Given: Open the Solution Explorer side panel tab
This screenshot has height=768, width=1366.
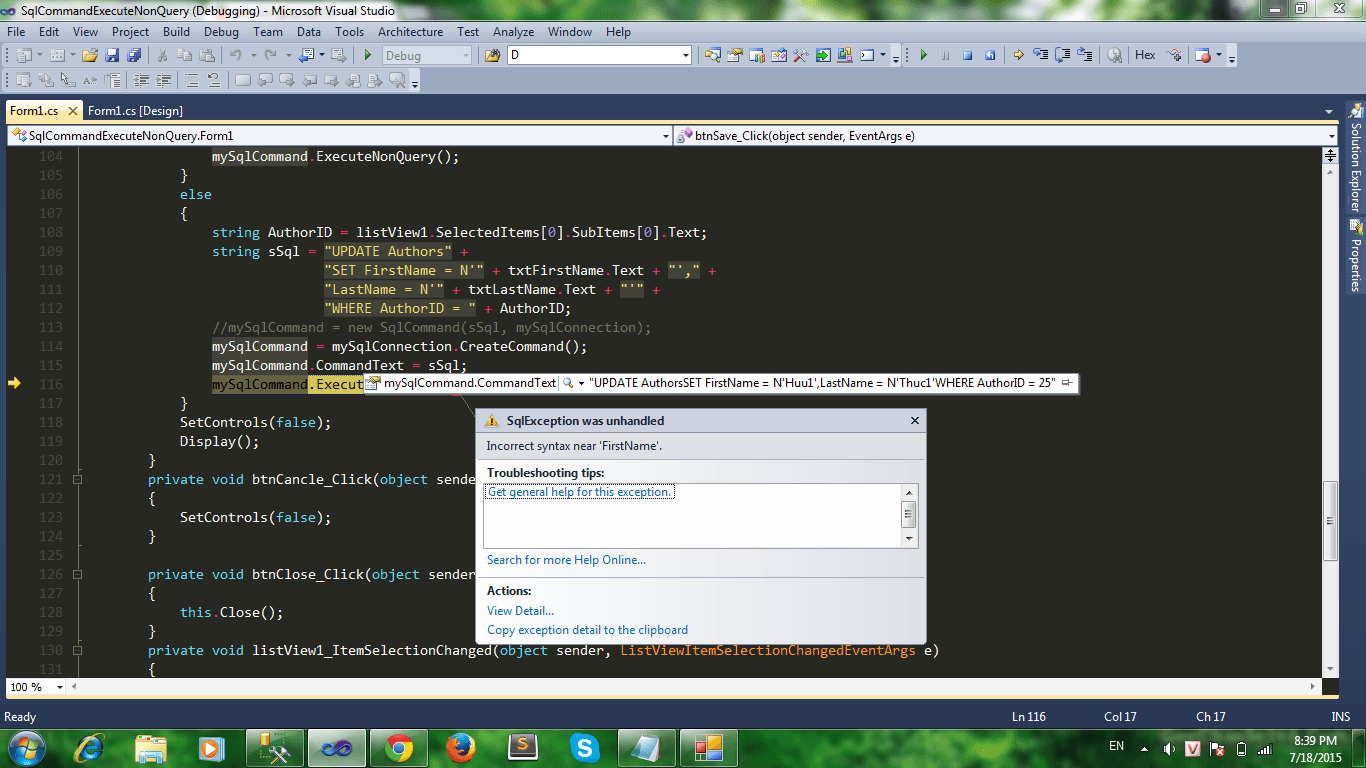Looking at the screenshot, I should click(1356, 157).
